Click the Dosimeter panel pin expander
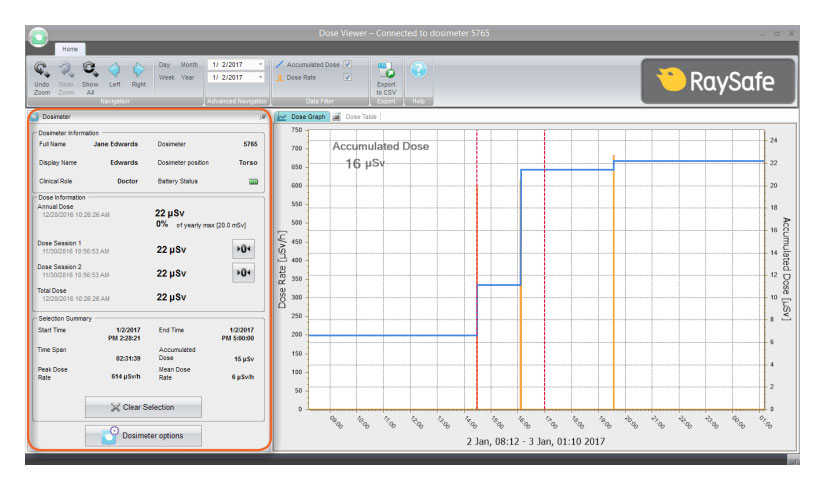Image resolution: width=825 pixels, height=490 pixels. [x=262, y=117]
